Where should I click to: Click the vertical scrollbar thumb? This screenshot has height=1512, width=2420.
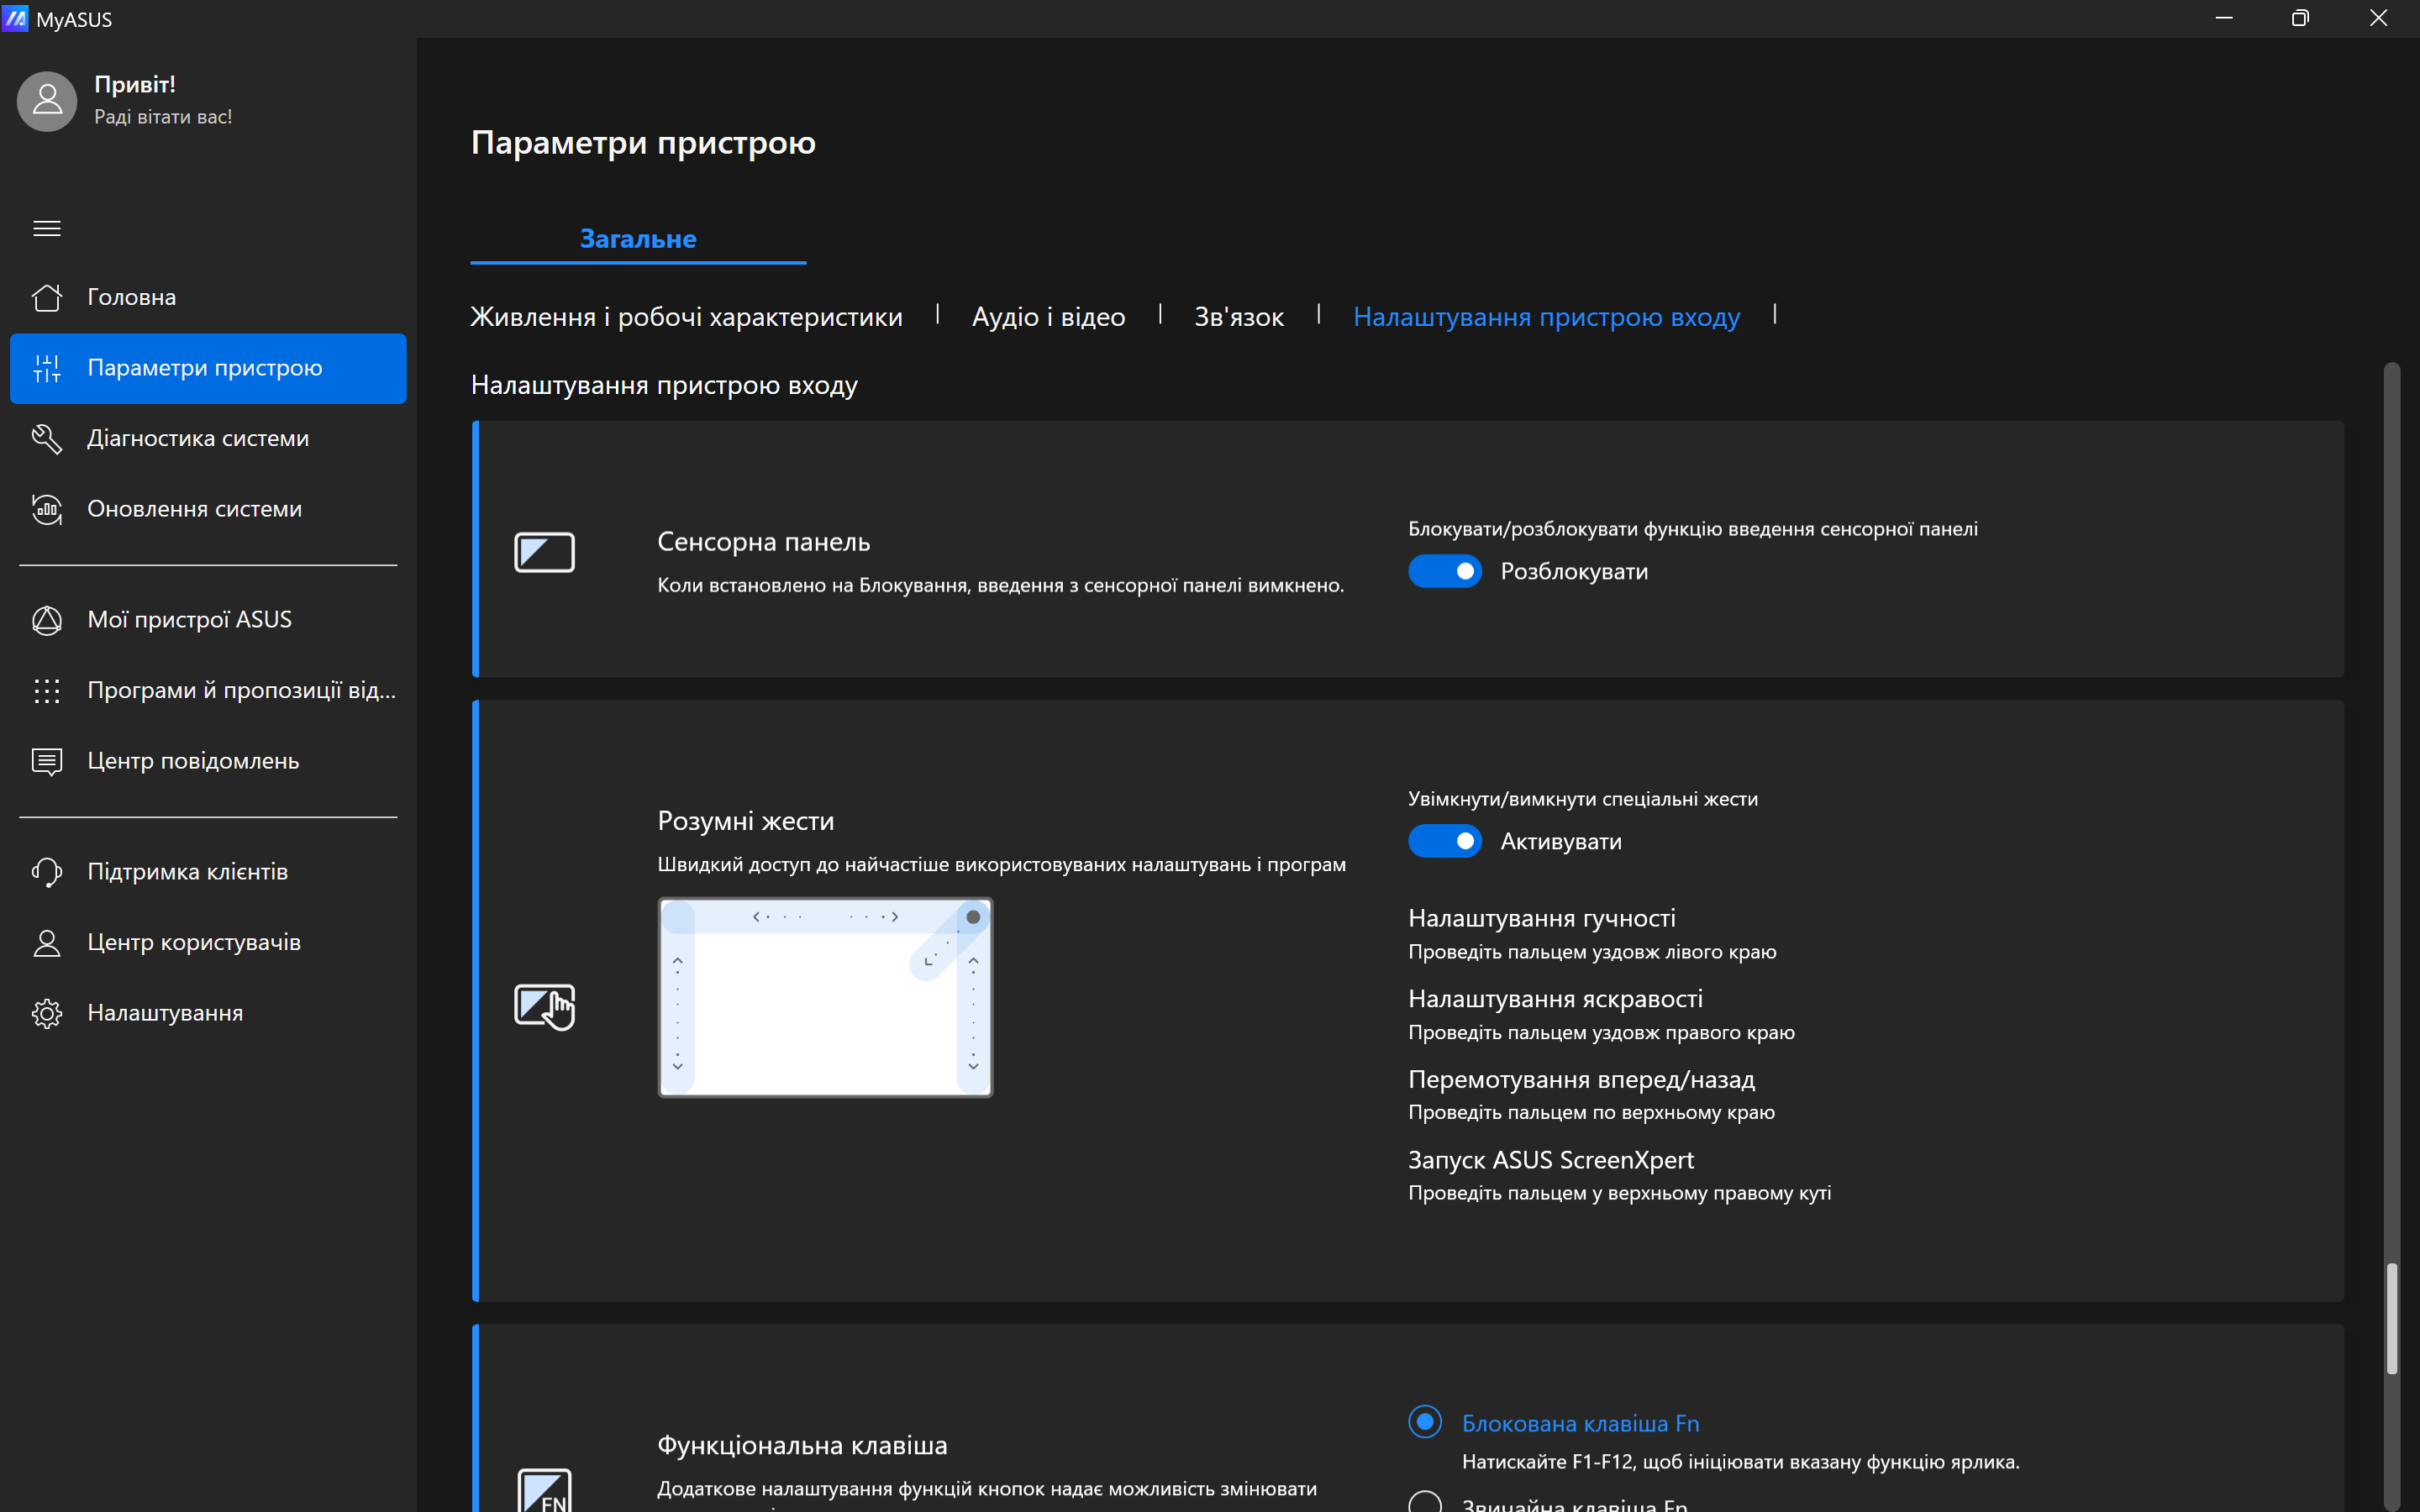[x=2391, y=1318]
